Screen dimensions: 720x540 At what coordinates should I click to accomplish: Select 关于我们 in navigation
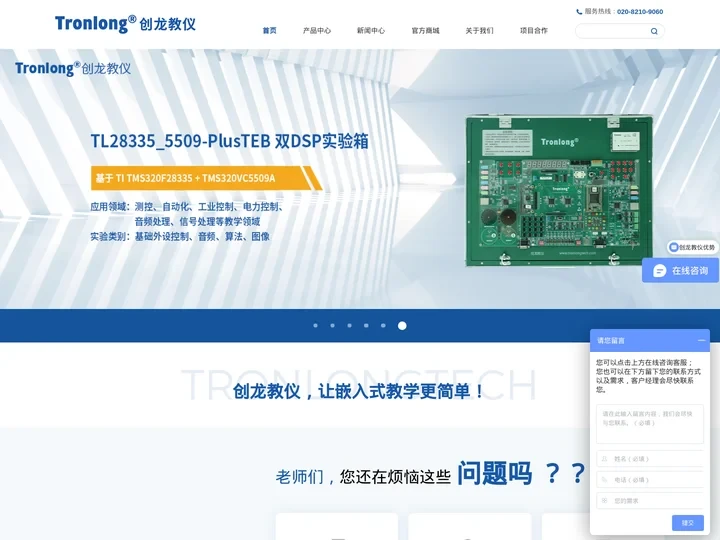click(x=479, y=31)
